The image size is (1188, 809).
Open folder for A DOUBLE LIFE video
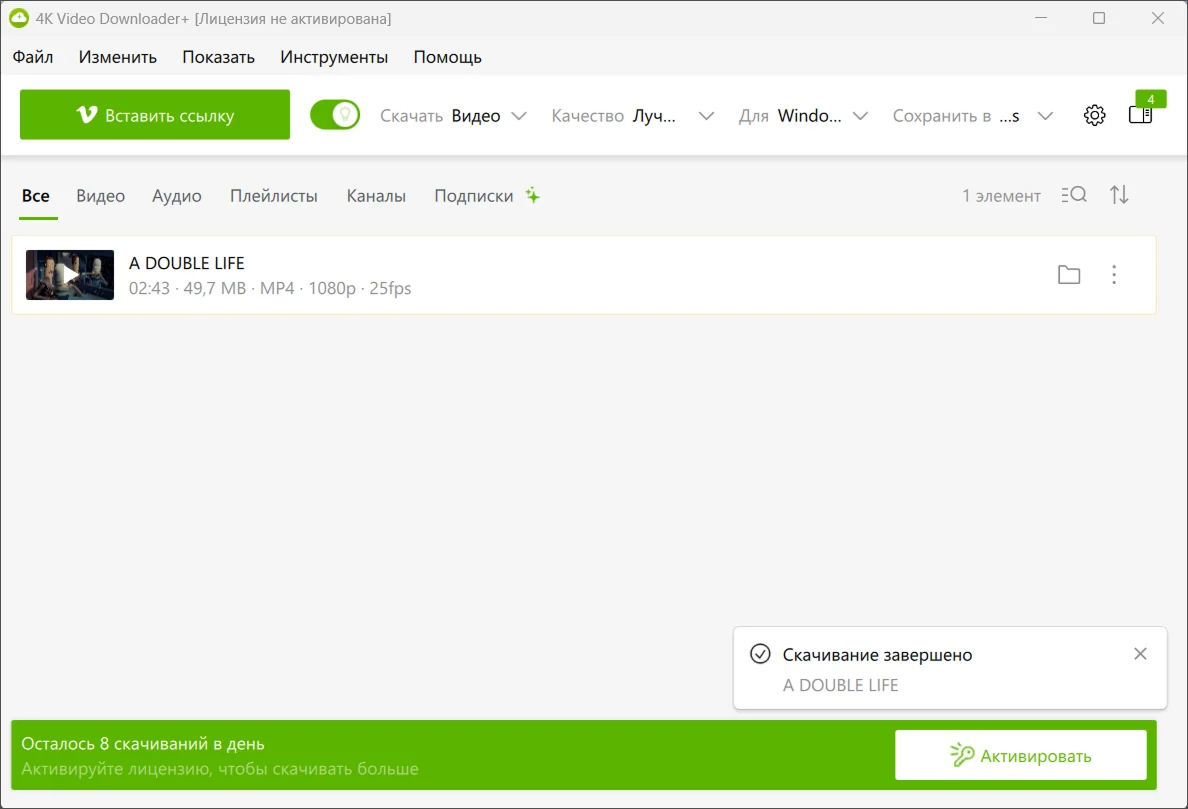point(1069,275)
